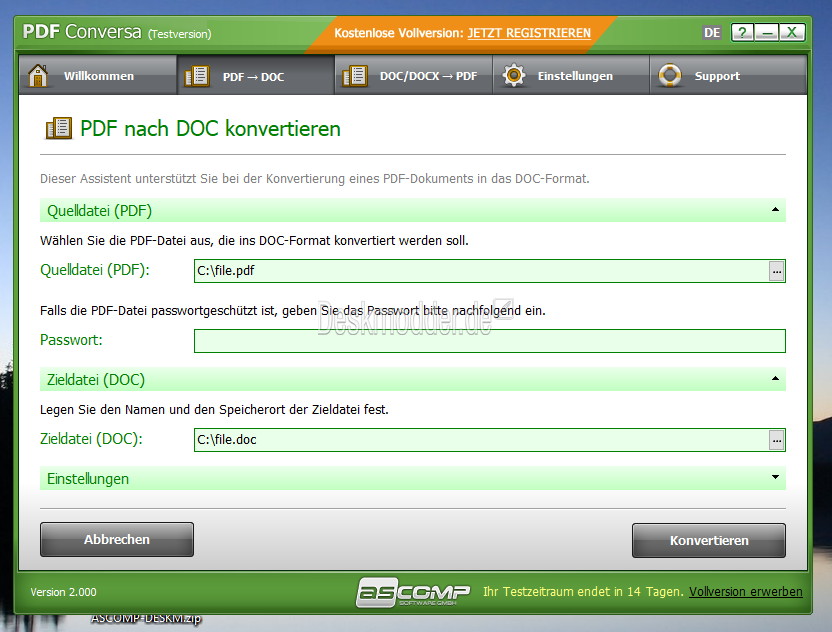832x632 pixels.
Task: Open the PDF → DOC tab
Action: pos(256,75)
